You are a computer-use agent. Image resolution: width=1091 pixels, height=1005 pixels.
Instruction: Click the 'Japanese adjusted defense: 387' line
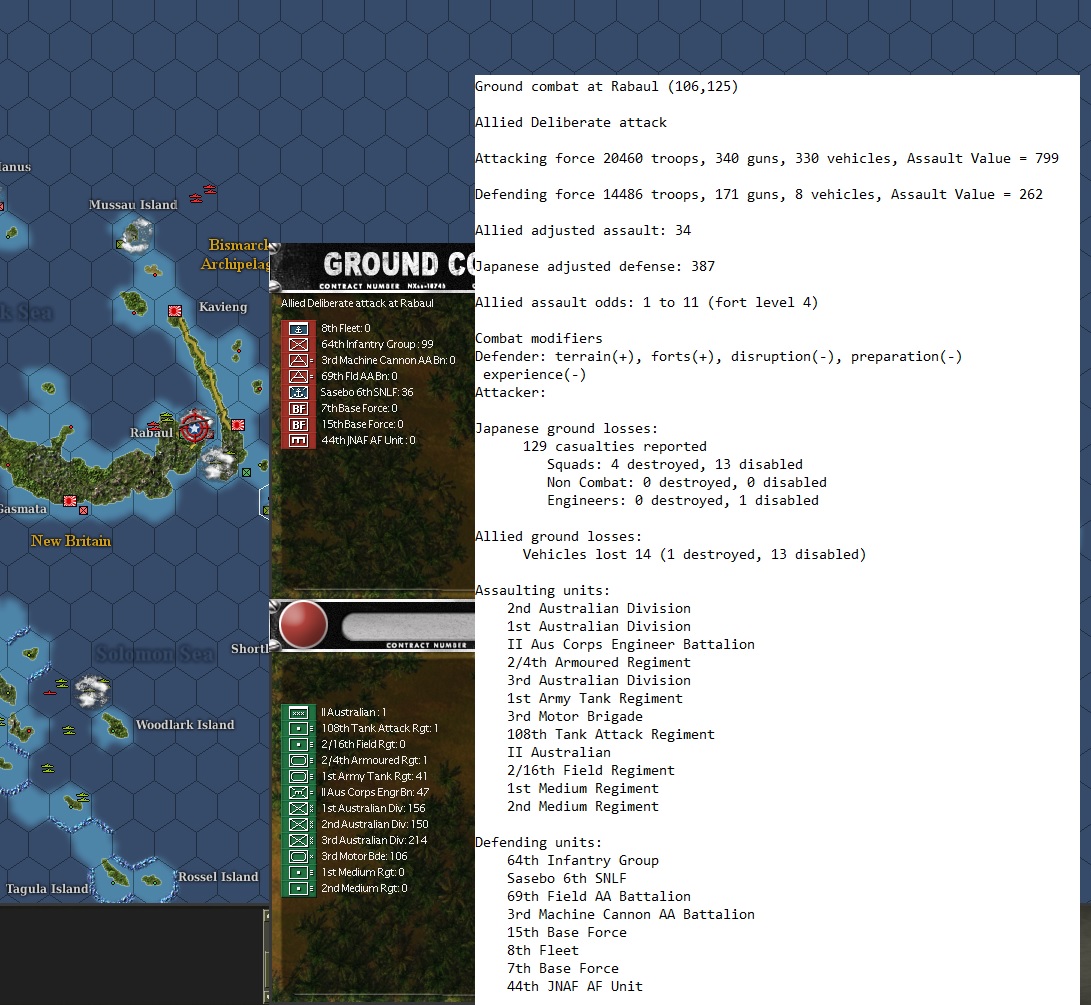click(x=595, y=267)
